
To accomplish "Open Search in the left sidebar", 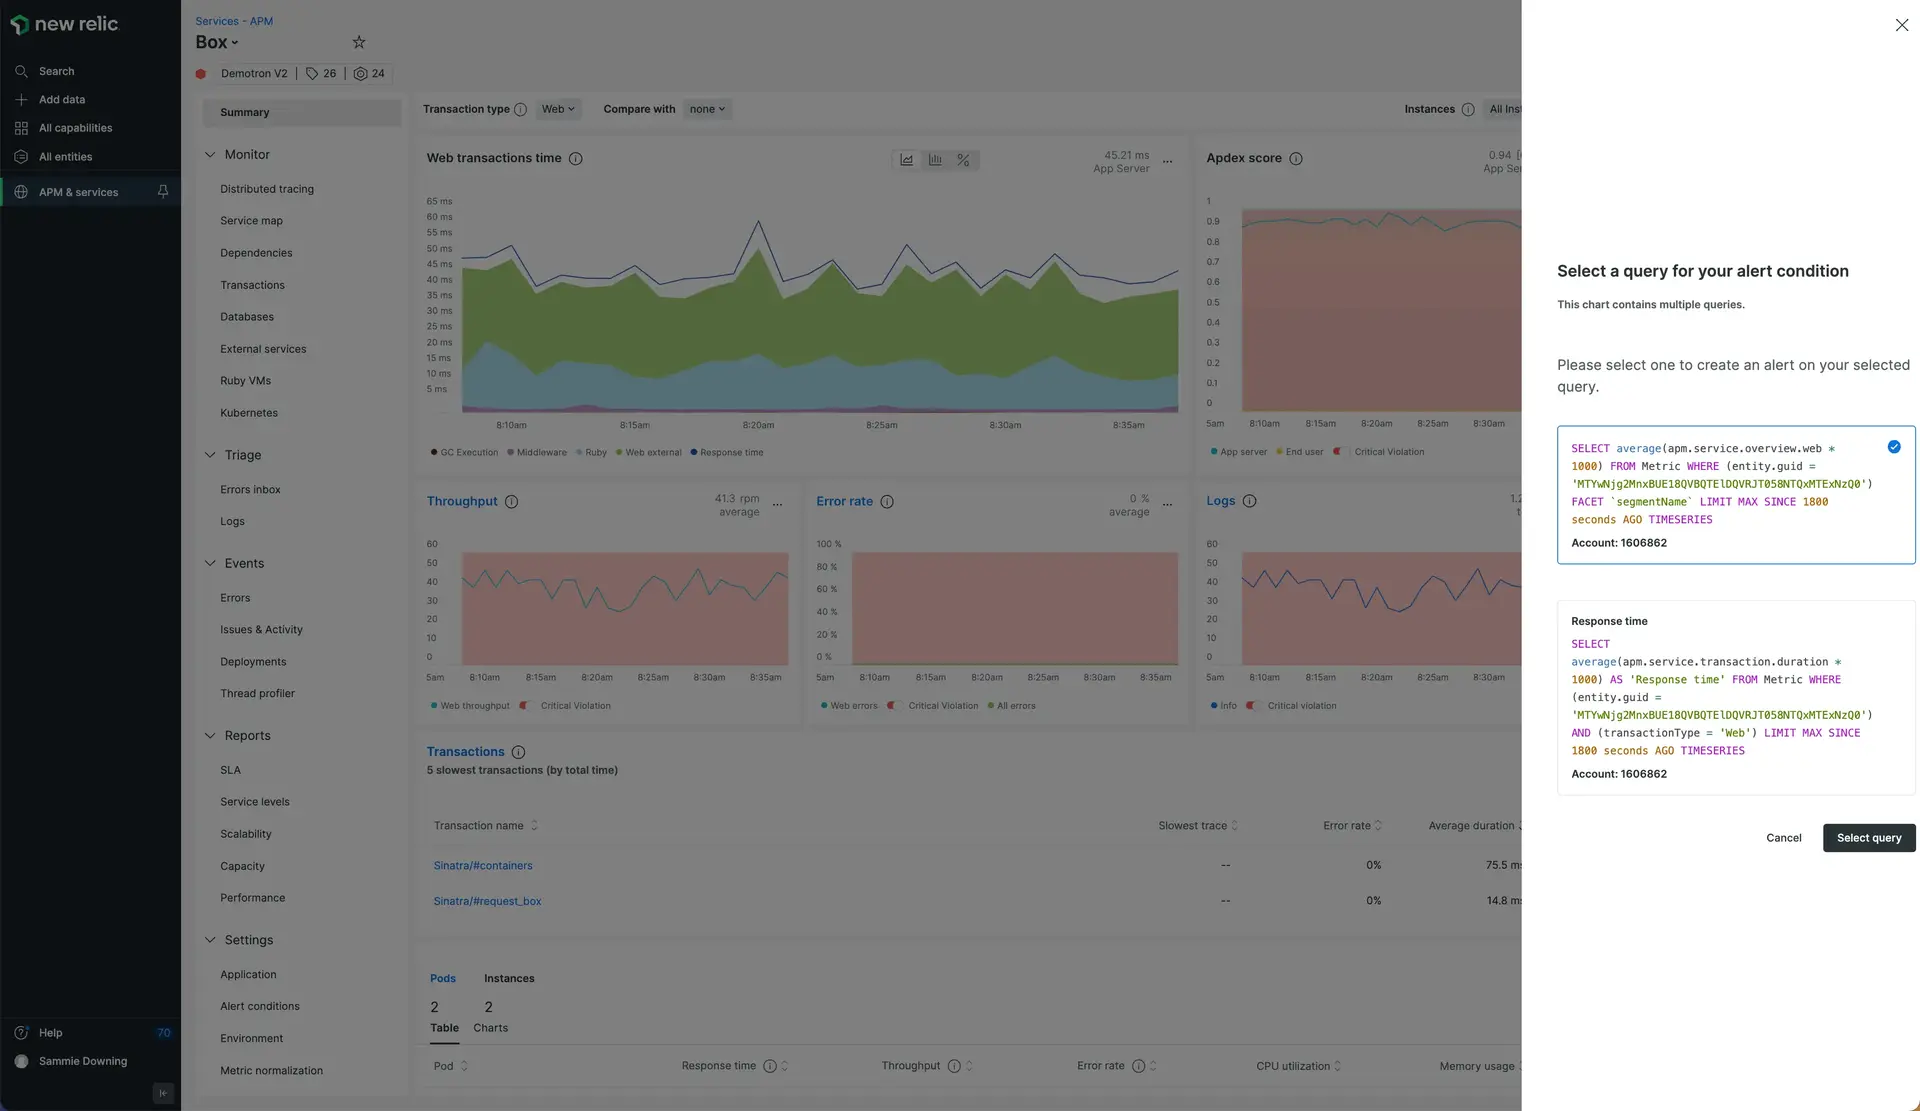I will [56, 71].
